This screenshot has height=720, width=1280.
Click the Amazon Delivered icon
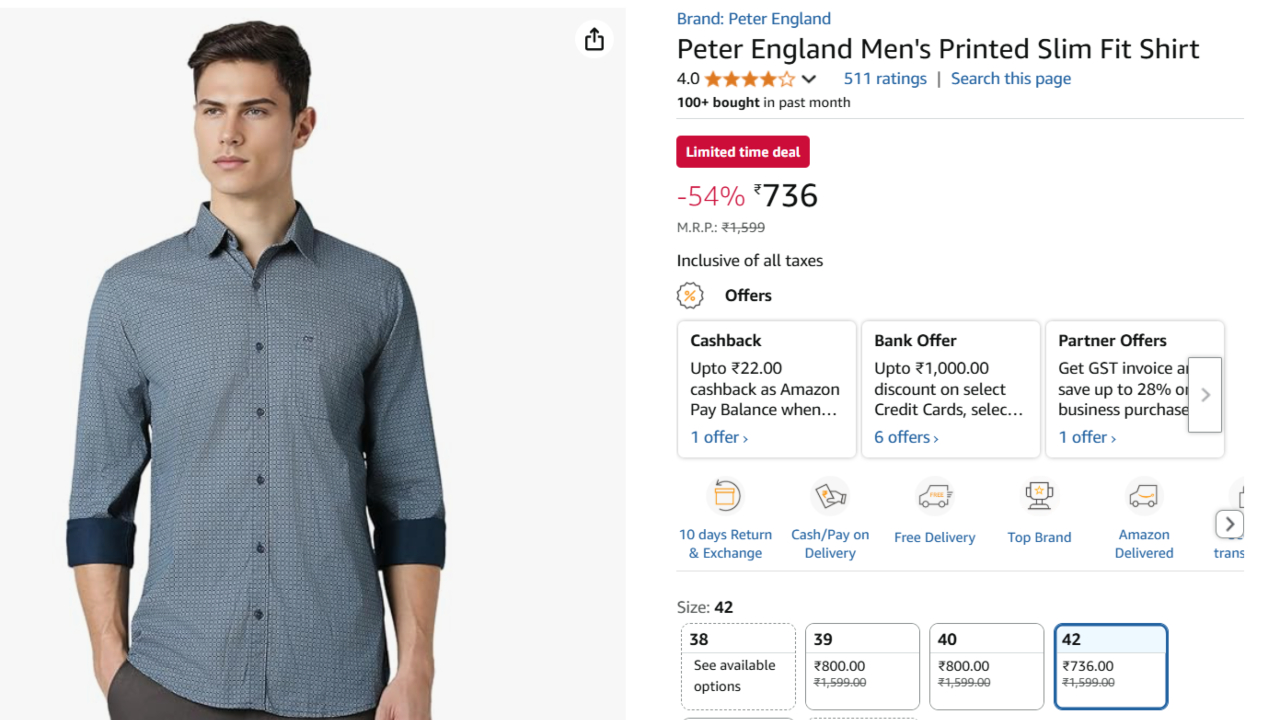(1143, 496)
